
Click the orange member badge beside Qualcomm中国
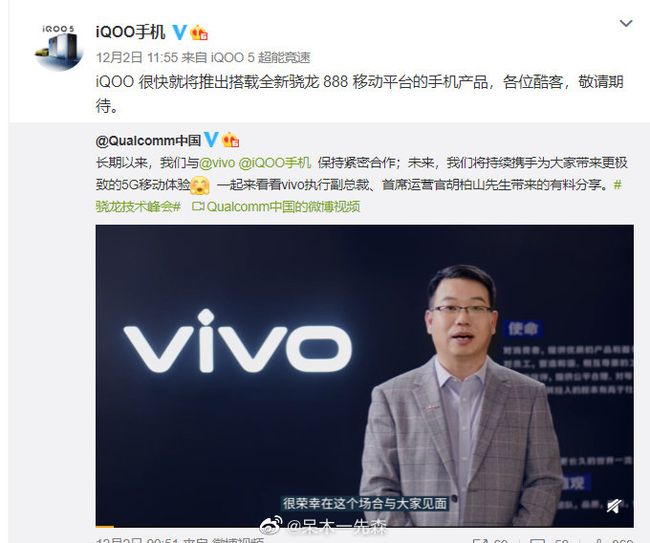230,140
